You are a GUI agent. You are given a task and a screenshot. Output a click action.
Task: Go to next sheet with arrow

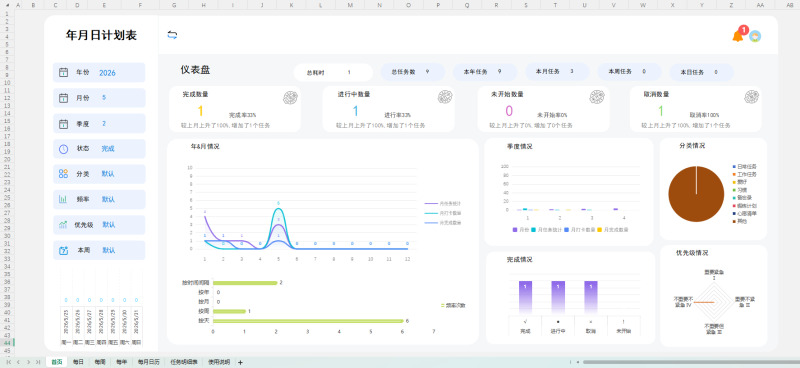pyautogui.click(x=28, y=362)
